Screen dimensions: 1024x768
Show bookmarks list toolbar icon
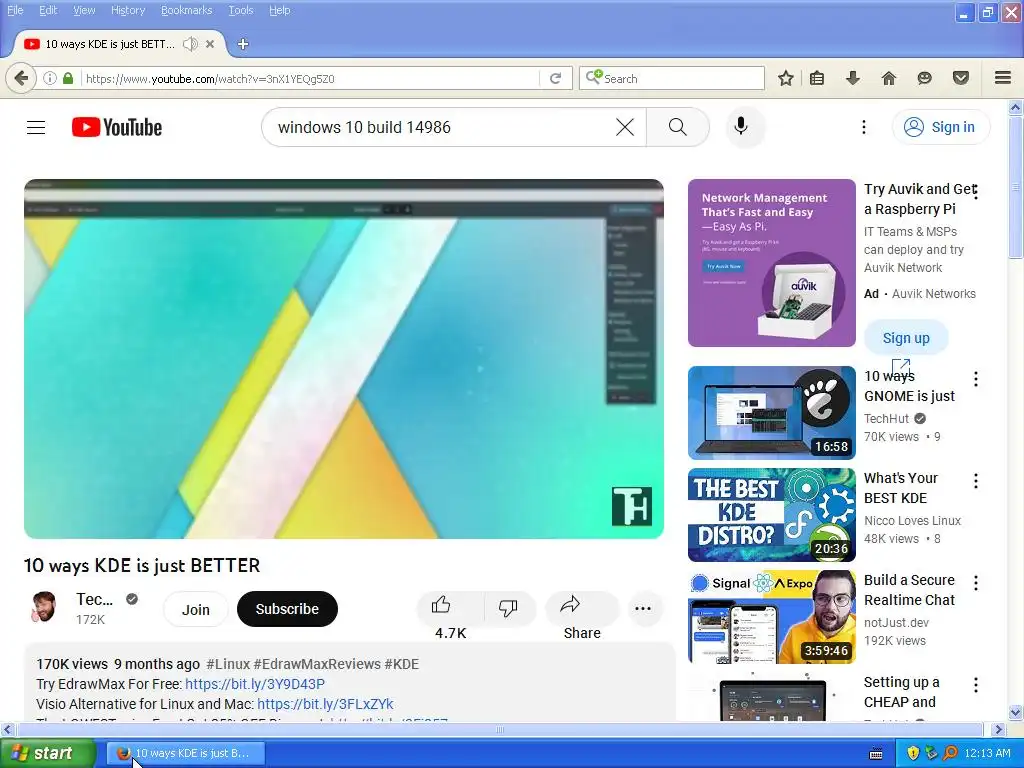coord(817,78)
